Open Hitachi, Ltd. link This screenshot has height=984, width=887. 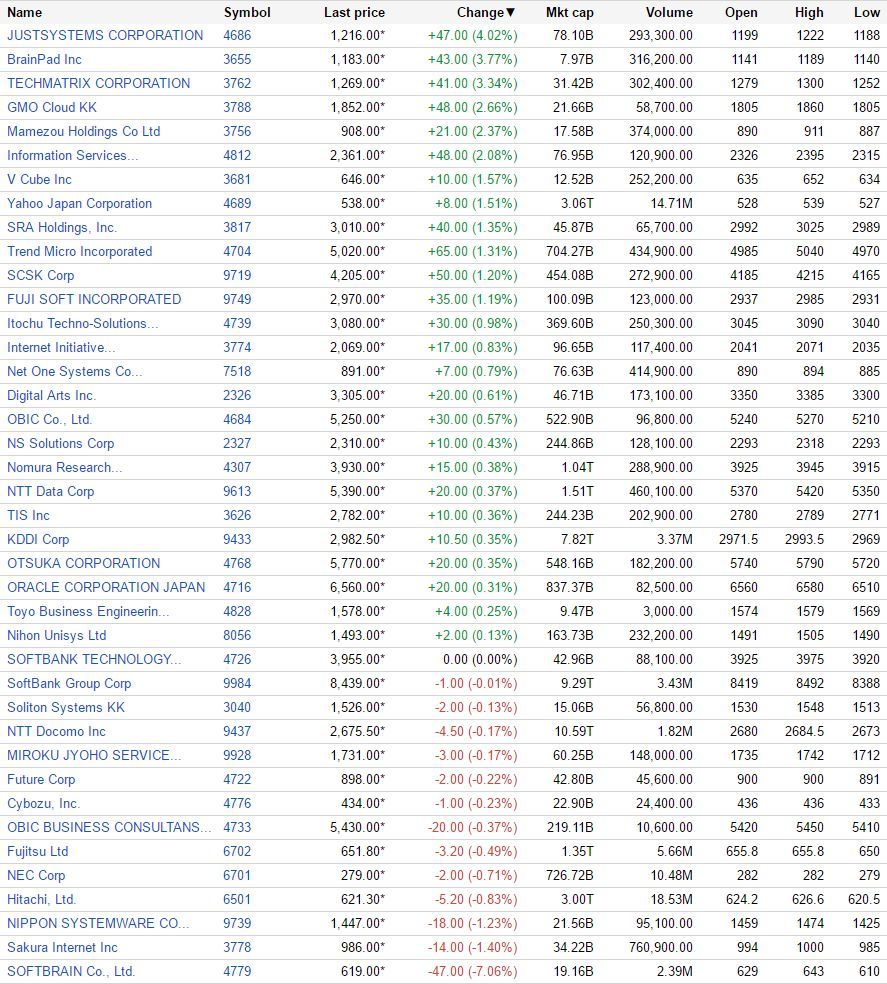click(41, 899)
